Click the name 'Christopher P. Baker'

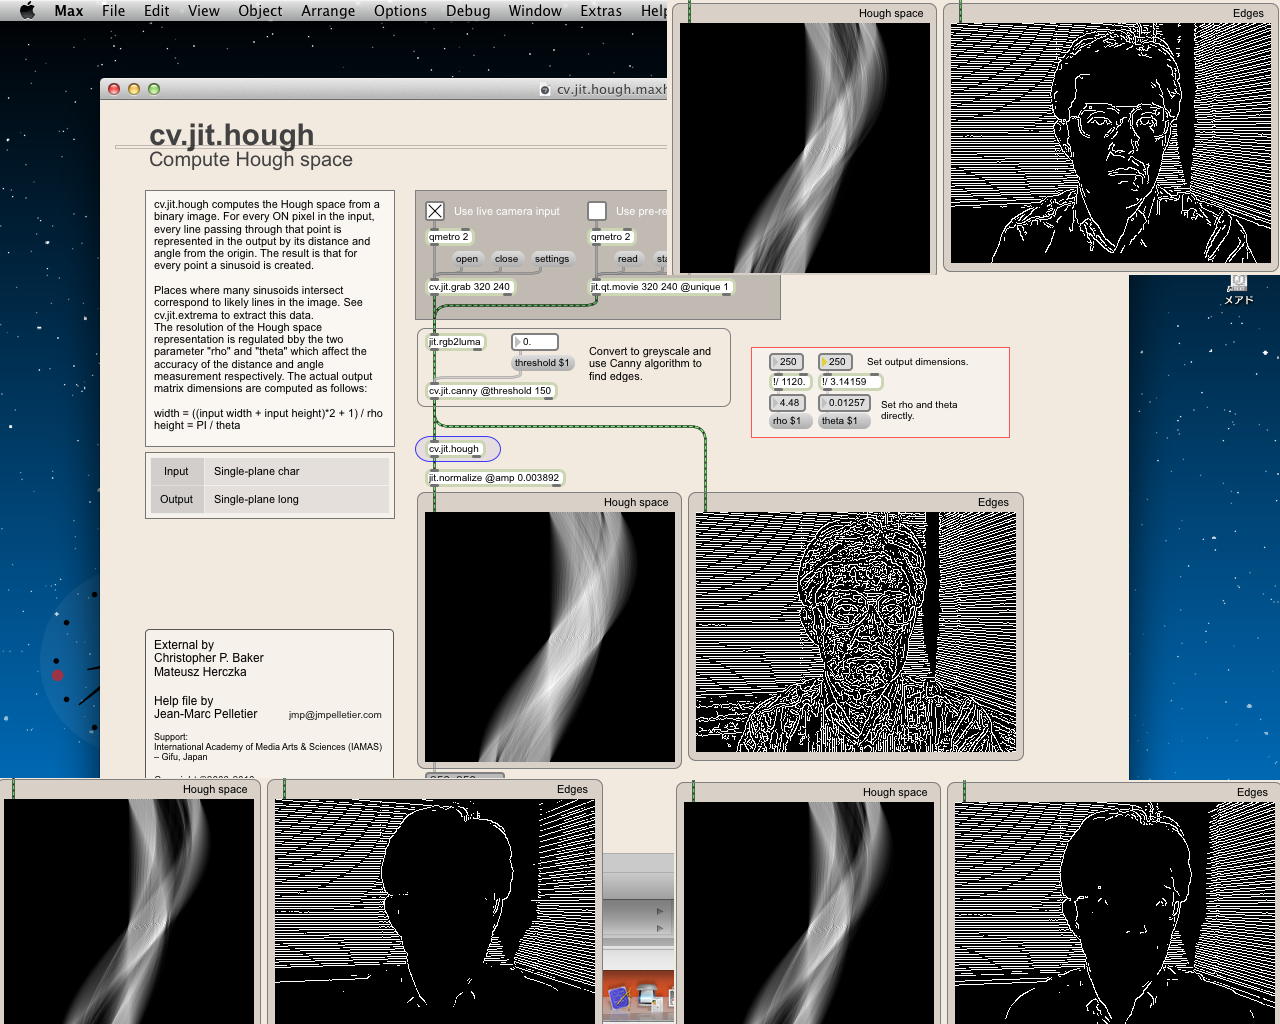pyautogui.click(x=209, y=658)
